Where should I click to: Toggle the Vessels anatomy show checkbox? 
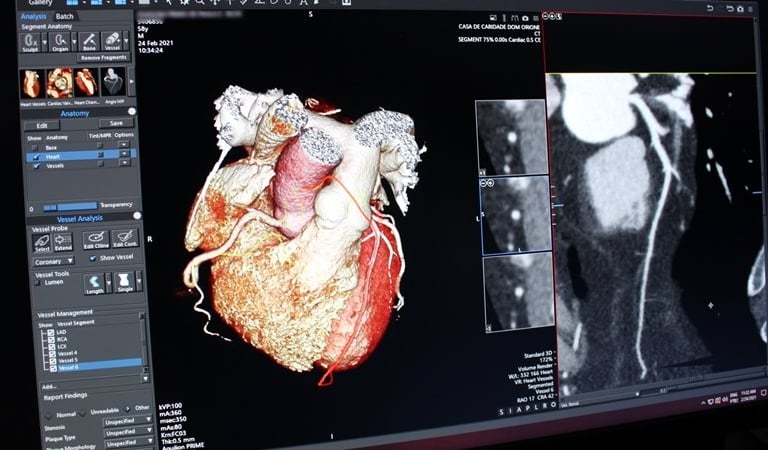pyautogui.click(x=36, y=166)
